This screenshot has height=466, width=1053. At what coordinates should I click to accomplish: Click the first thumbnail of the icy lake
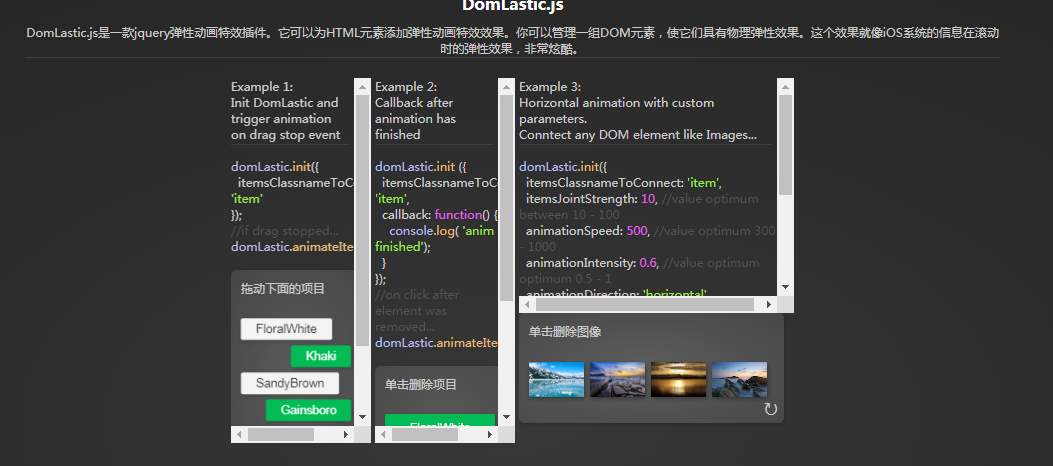(x=556, y=379)
